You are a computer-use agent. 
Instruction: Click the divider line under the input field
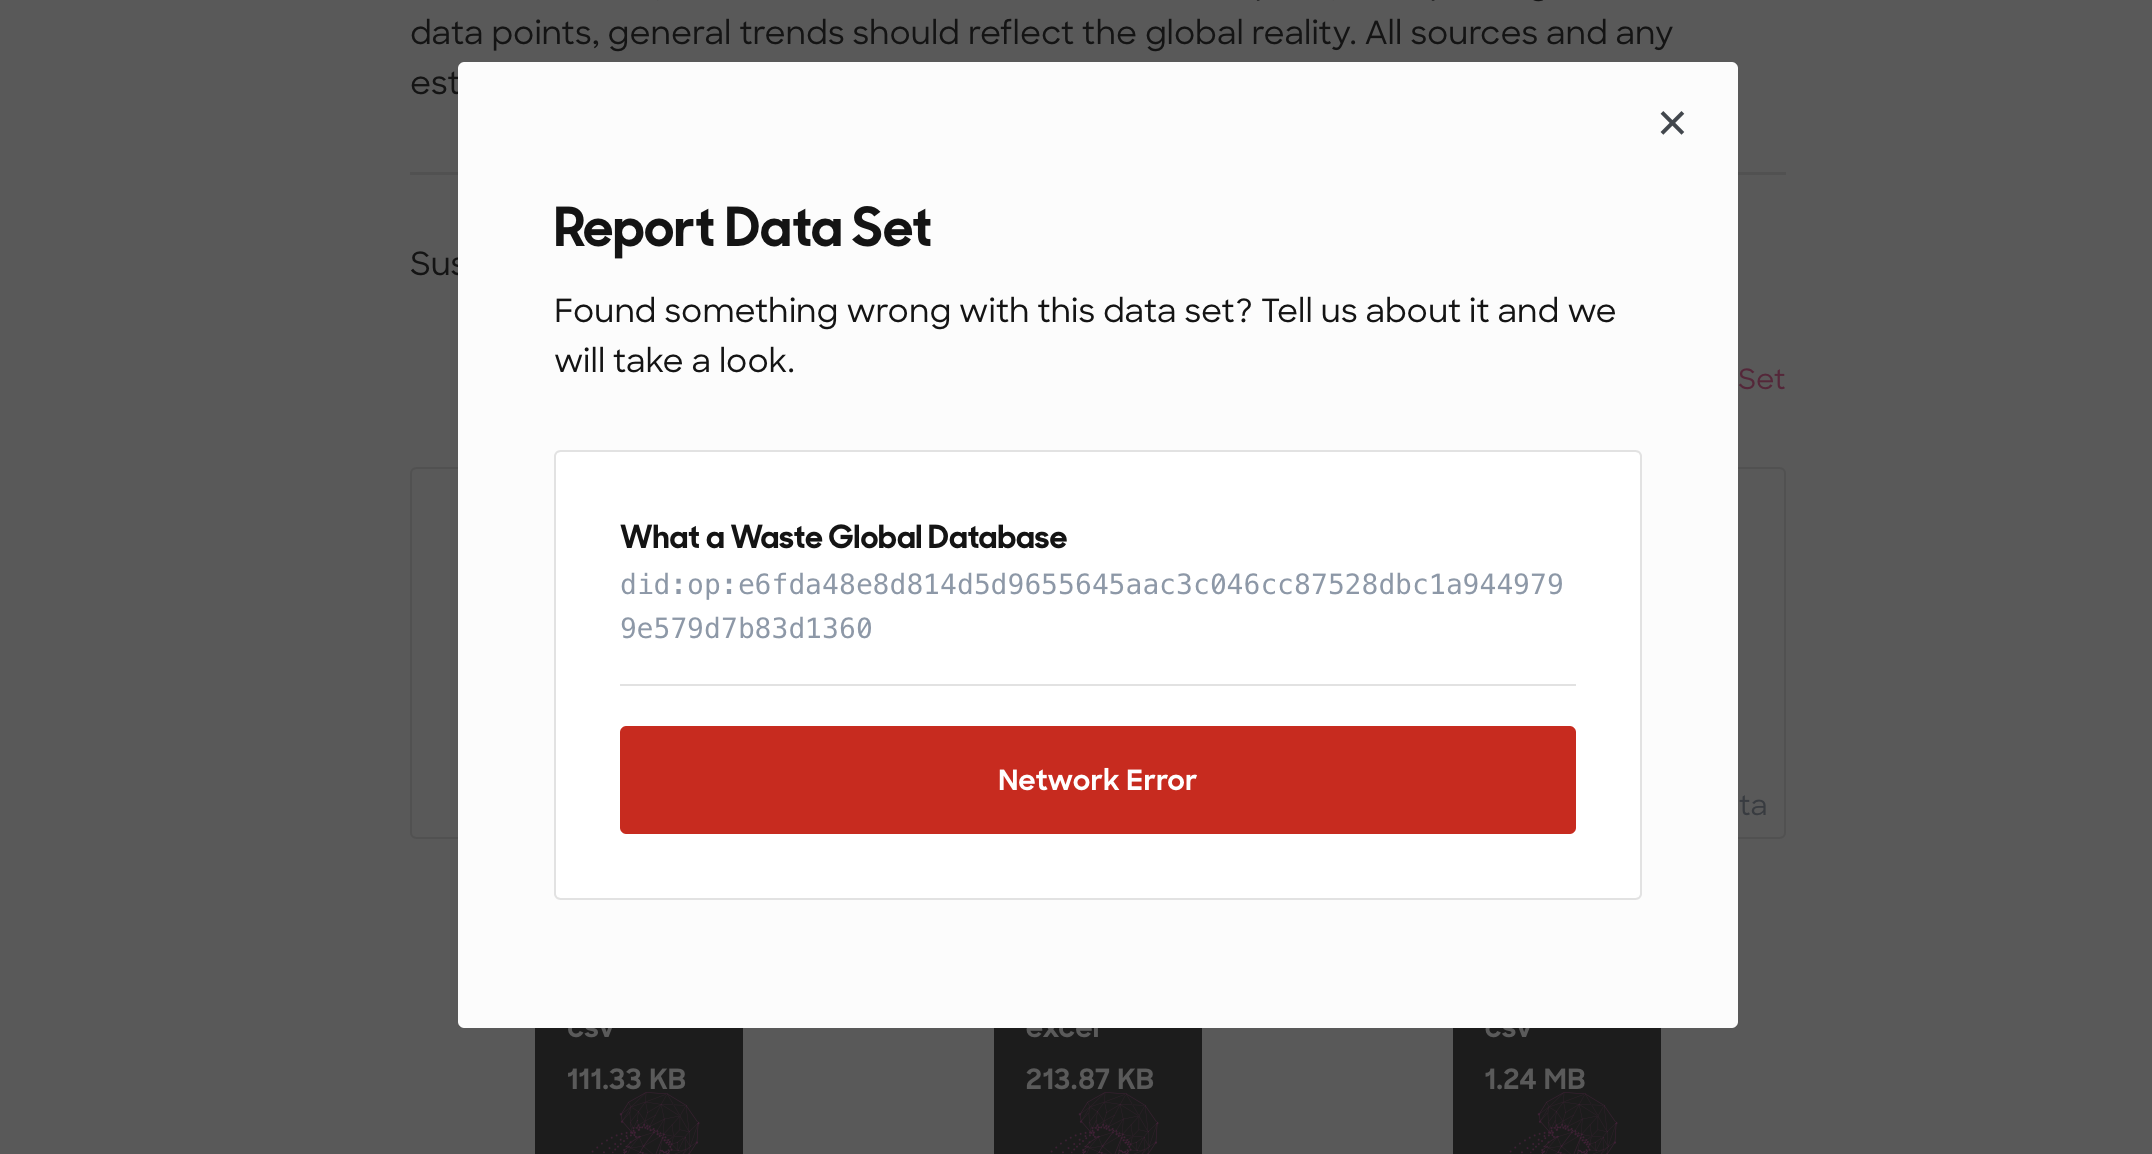coord(1097,685)
